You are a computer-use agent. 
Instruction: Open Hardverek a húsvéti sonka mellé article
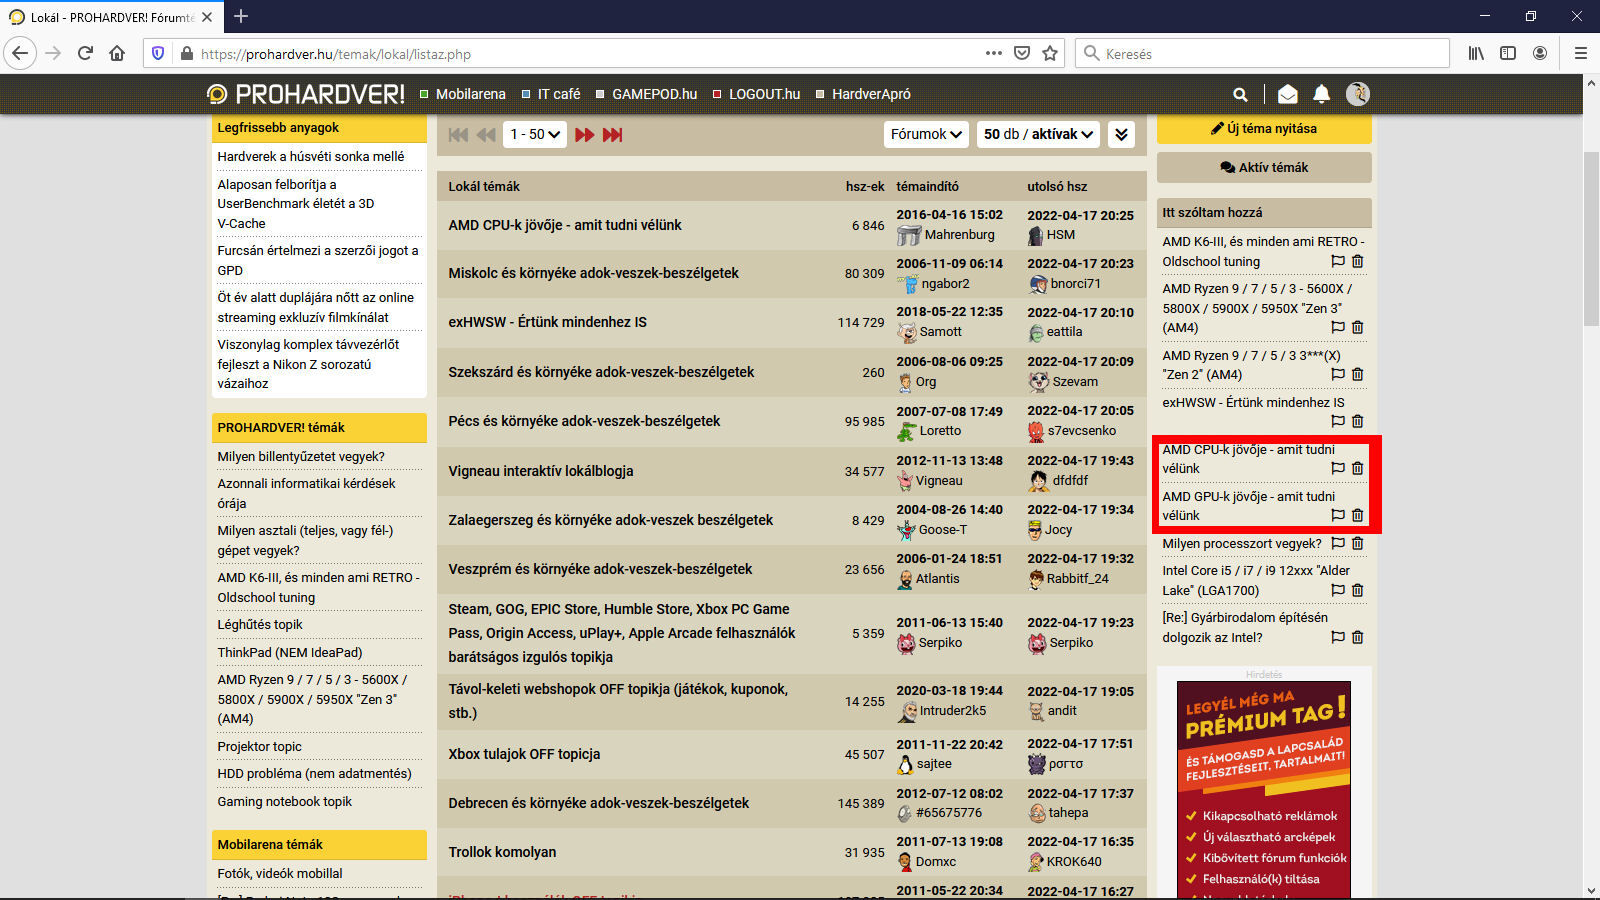(311, 157)
